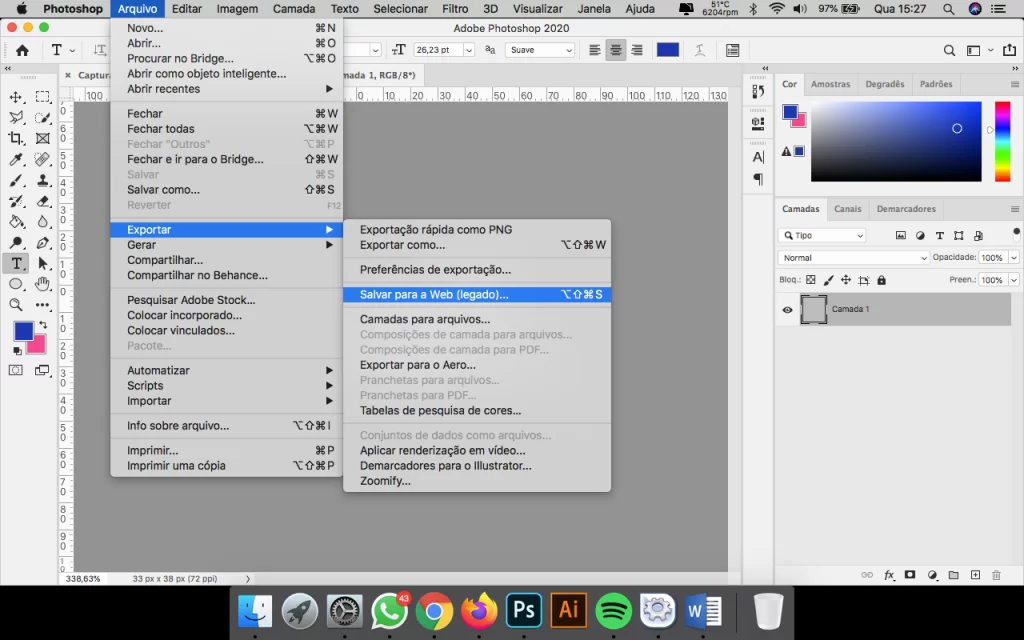The height and width of the screenshot is (640, 1024).
Task: Select the Move tool
Action: (x=16, y=97)
